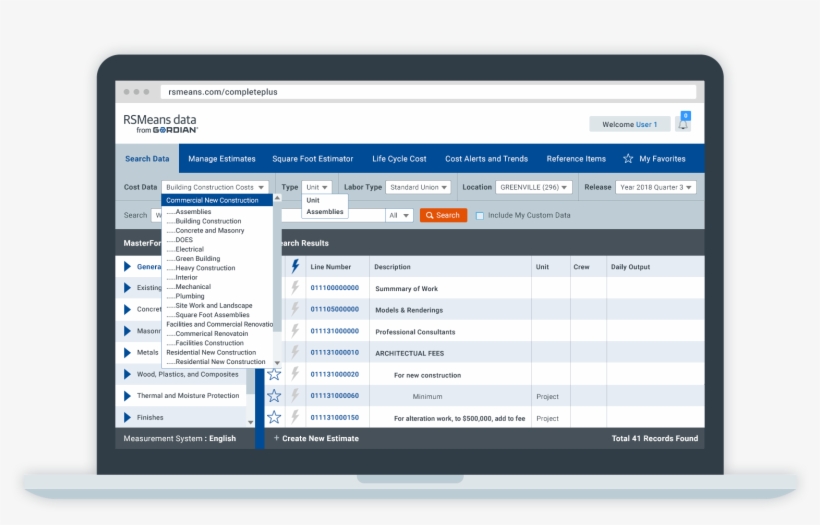
Task: Click the My Favorites star icon
Action: (628, 158)
